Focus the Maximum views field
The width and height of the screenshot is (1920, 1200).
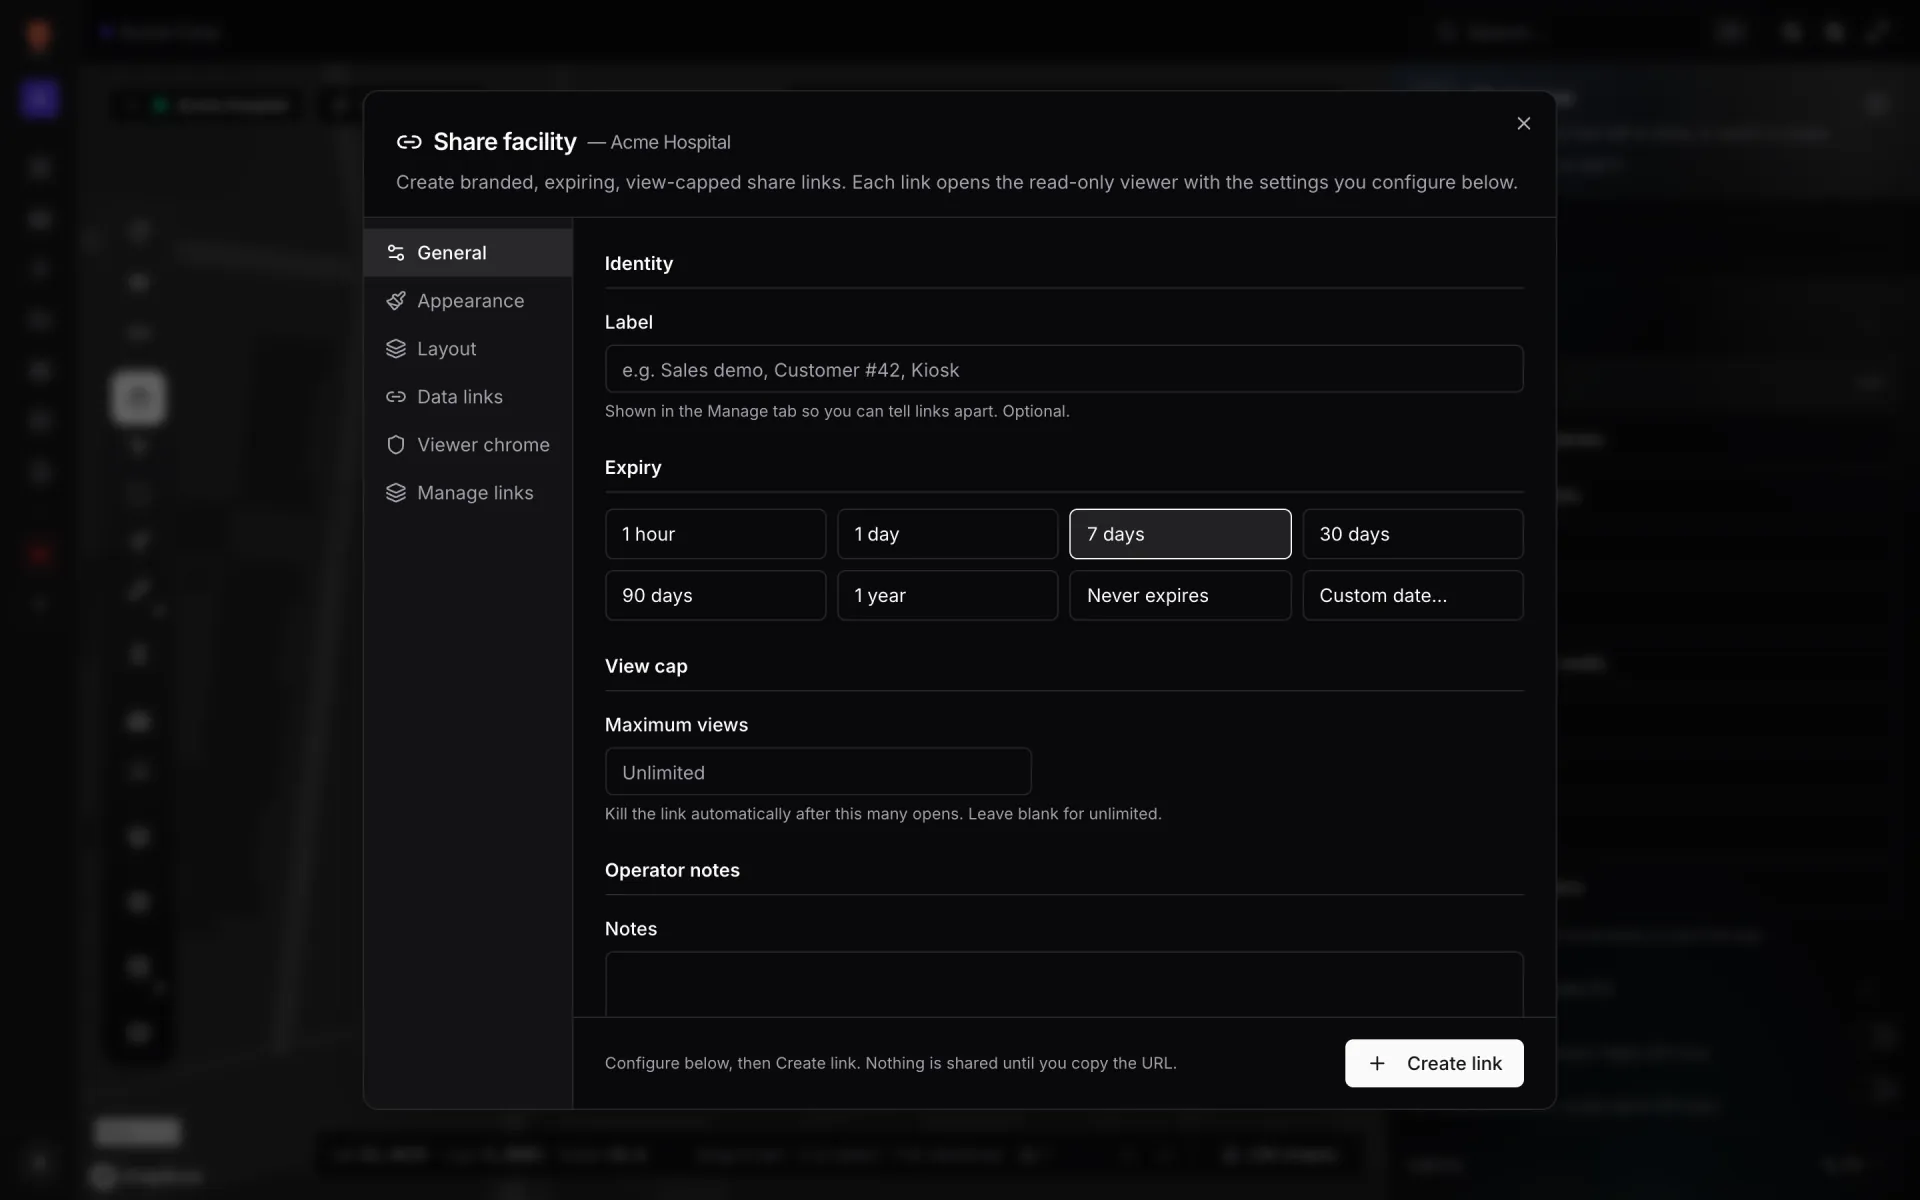pos(818,772)
